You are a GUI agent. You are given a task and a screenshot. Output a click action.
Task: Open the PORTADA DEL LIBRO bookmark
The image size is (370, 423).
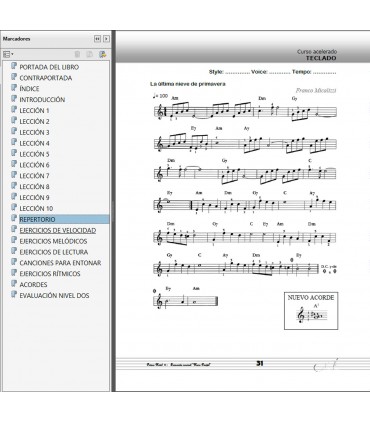(x=49, y=67)
